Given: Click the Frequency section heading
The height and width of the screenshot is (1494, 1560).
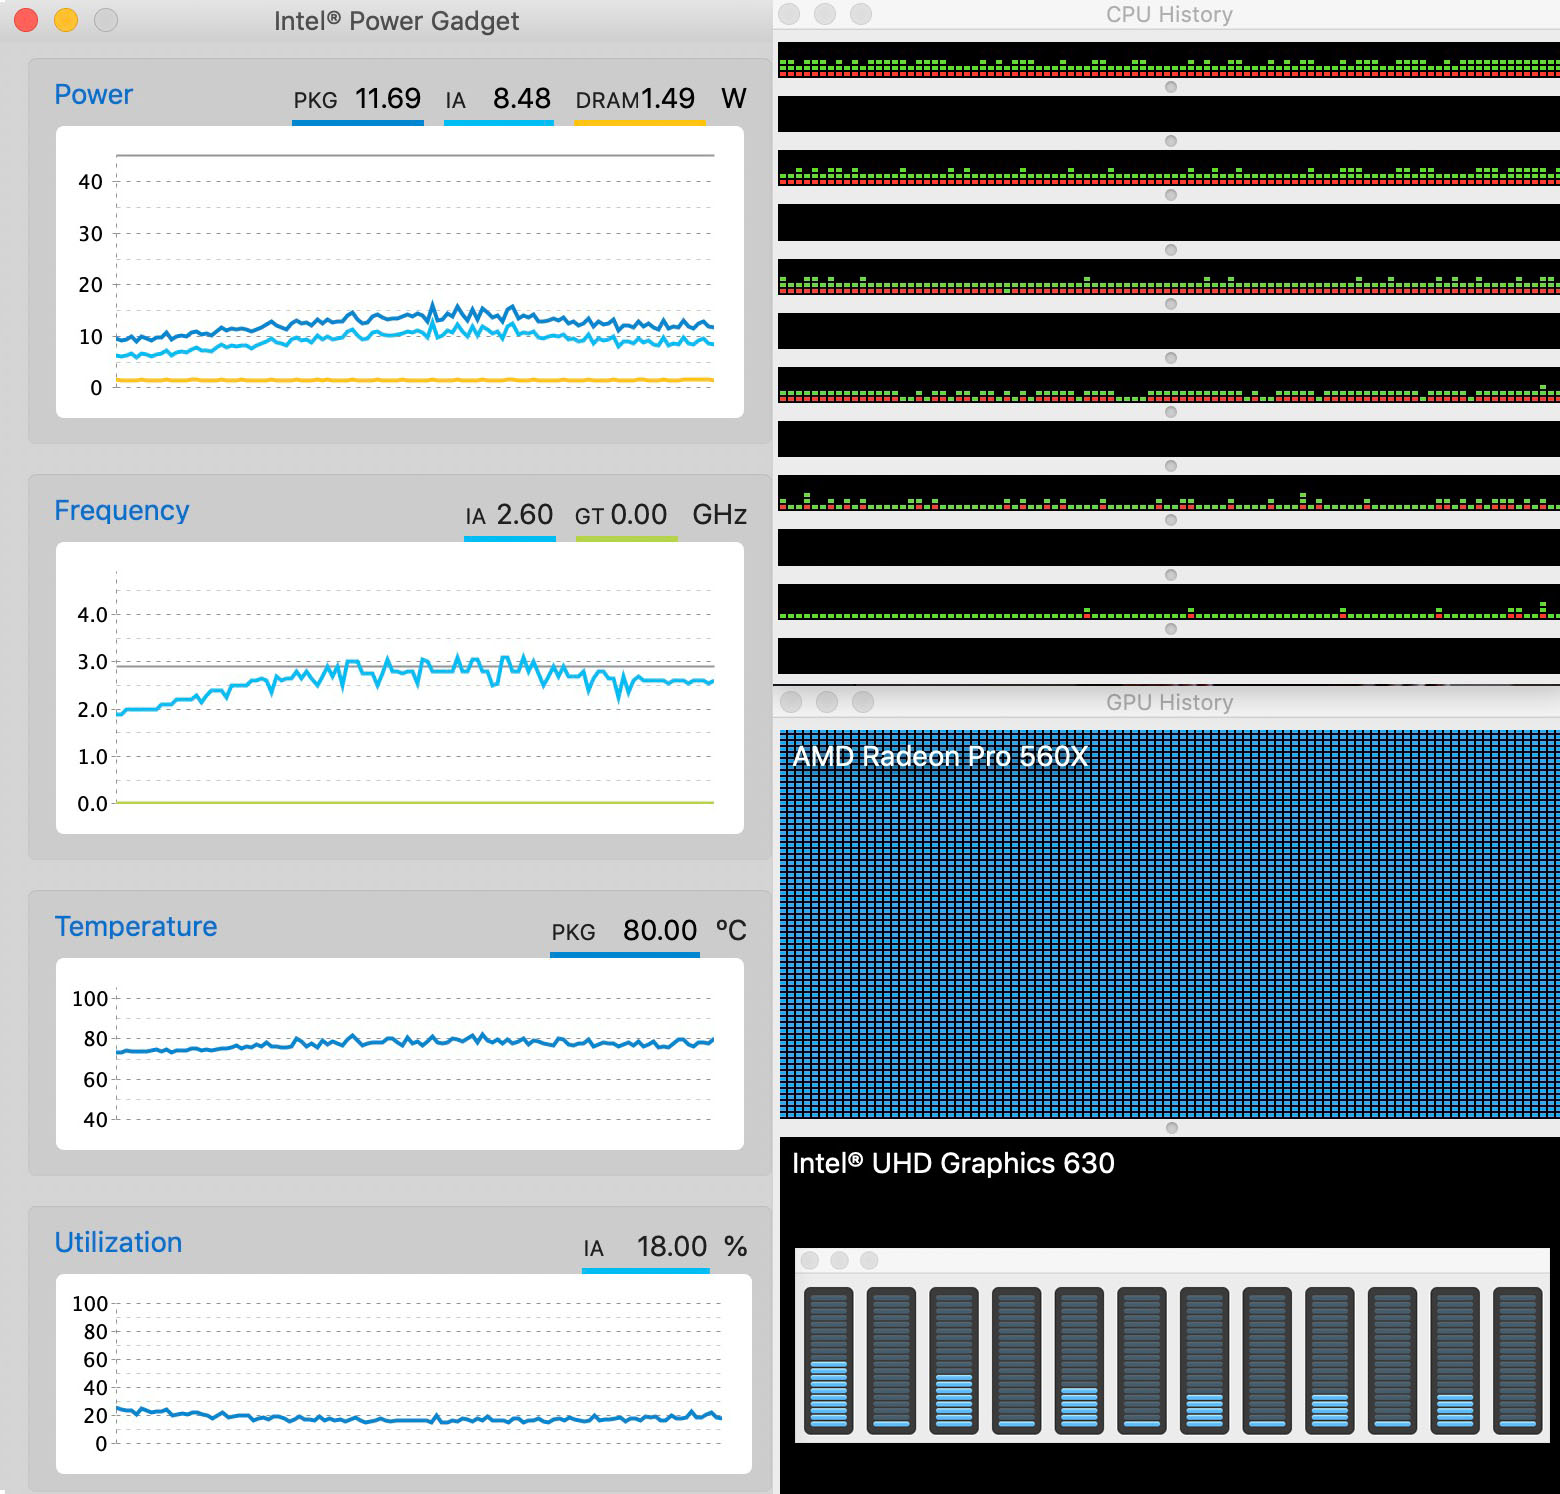Looking at the screenshot, I should point(122,510).
